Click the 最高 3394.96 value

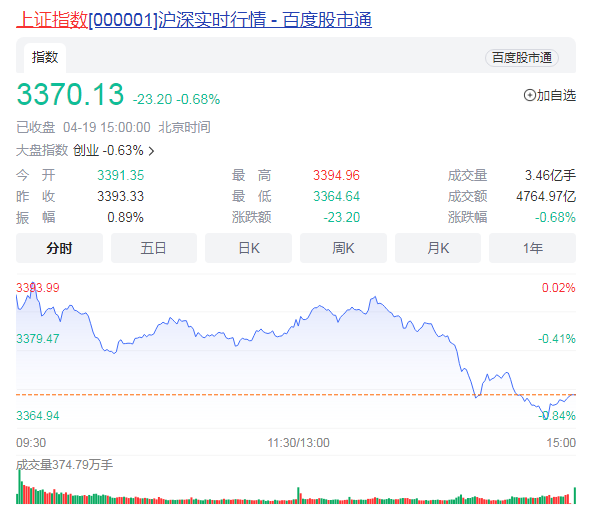[336, 175]
